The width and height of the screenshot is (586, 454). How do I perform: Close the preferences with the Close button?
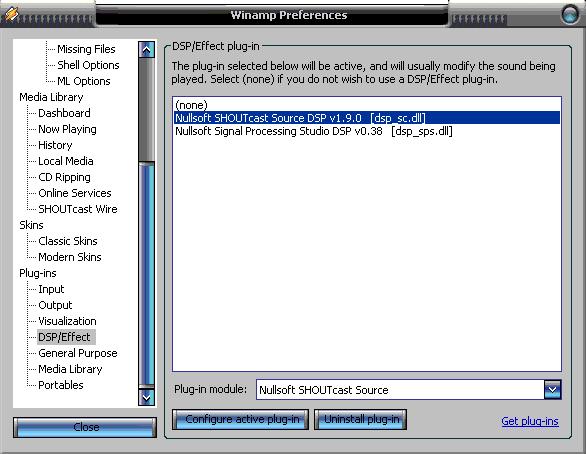(x=85, y=427)
